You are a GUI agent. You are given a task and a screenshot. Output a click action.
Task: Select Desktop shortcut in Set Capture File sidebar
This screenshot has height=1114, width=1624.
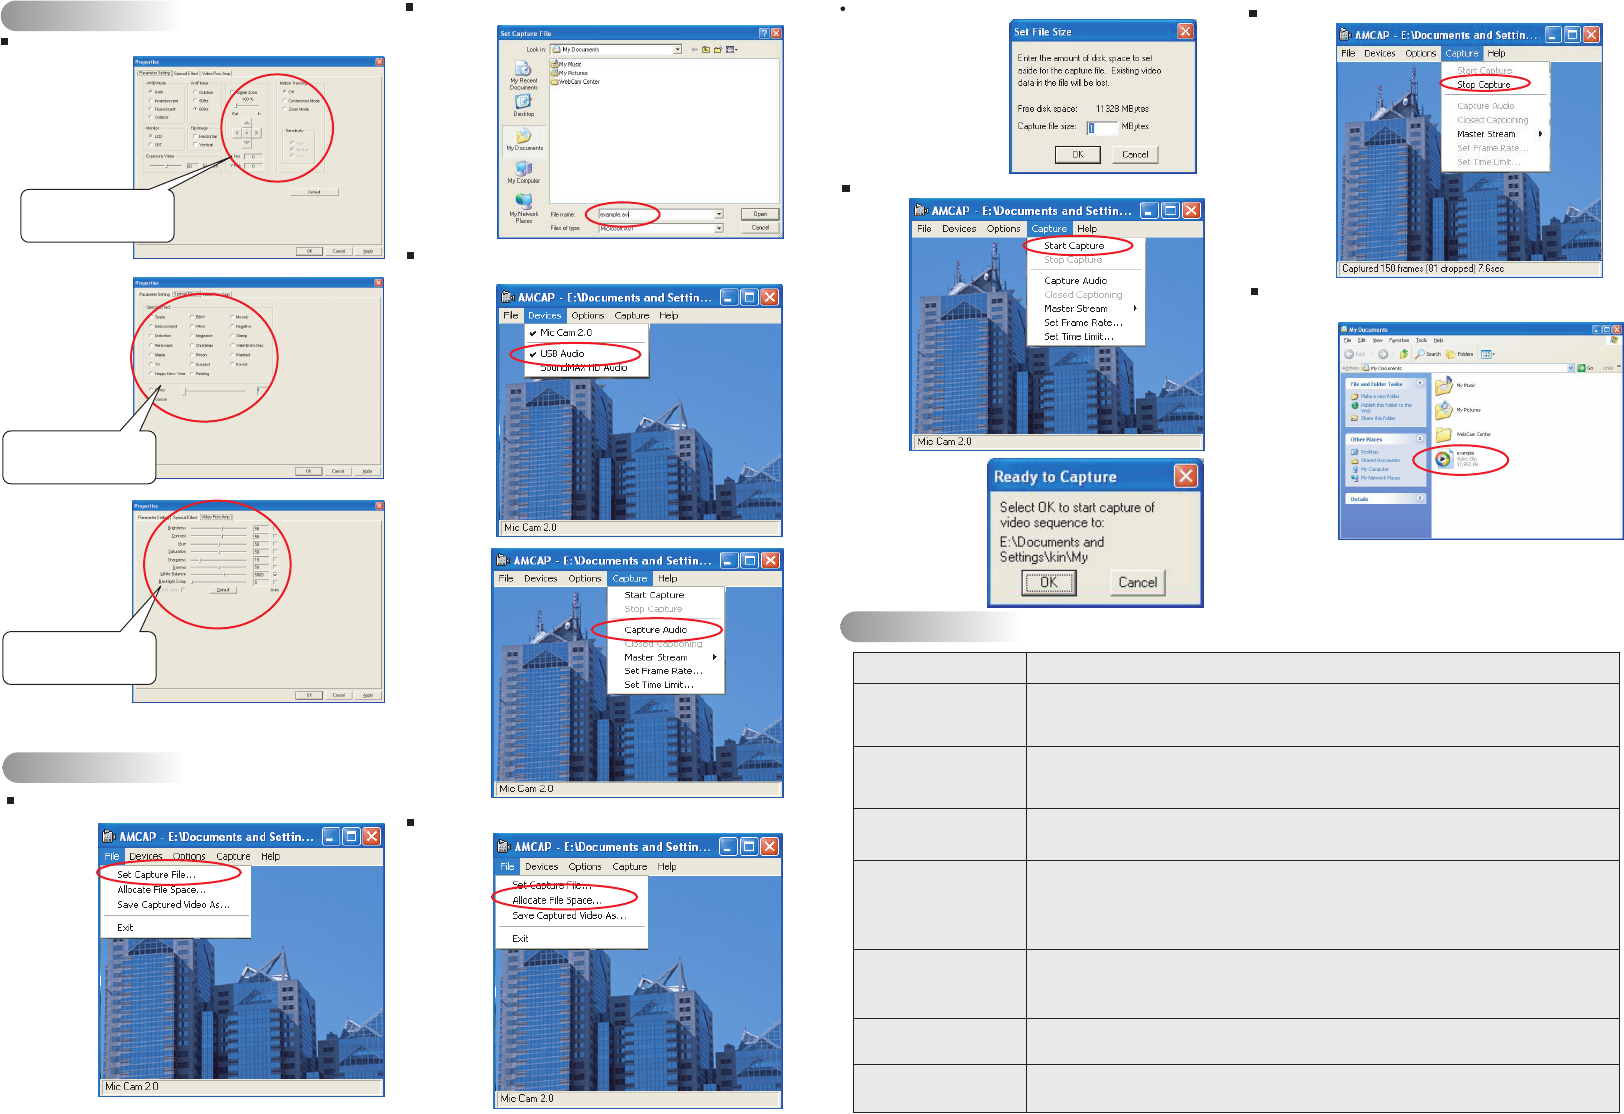(x=524, y=105)
